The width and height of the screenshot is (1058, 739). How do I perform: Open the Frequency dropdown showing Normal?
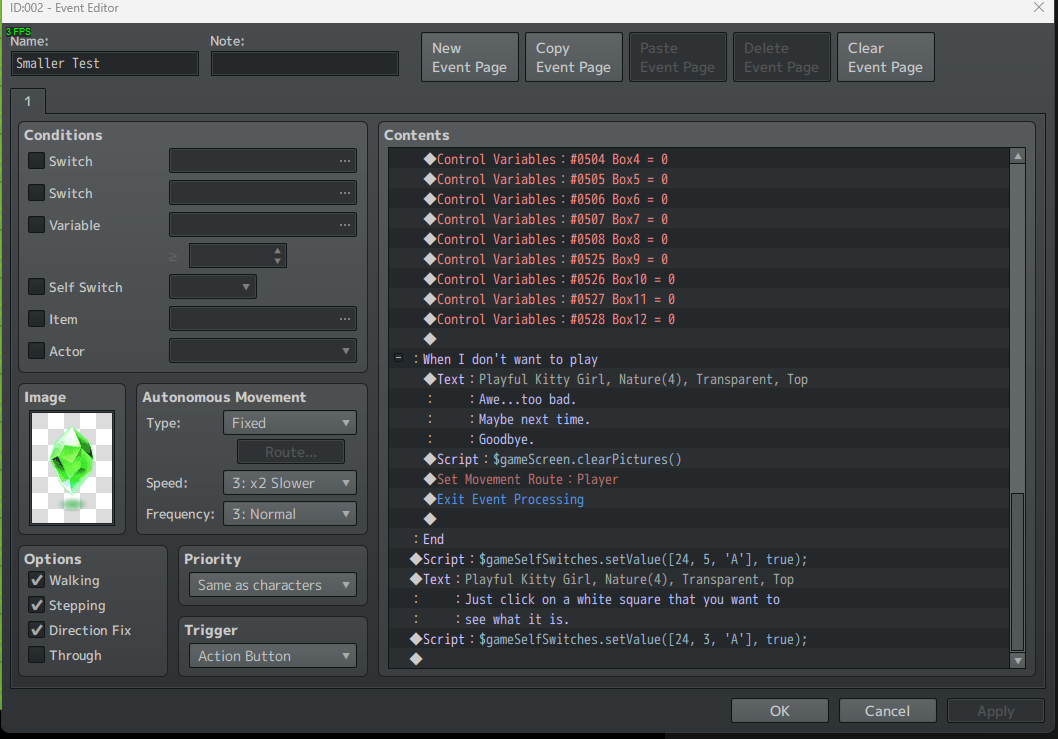coord(289,514)
